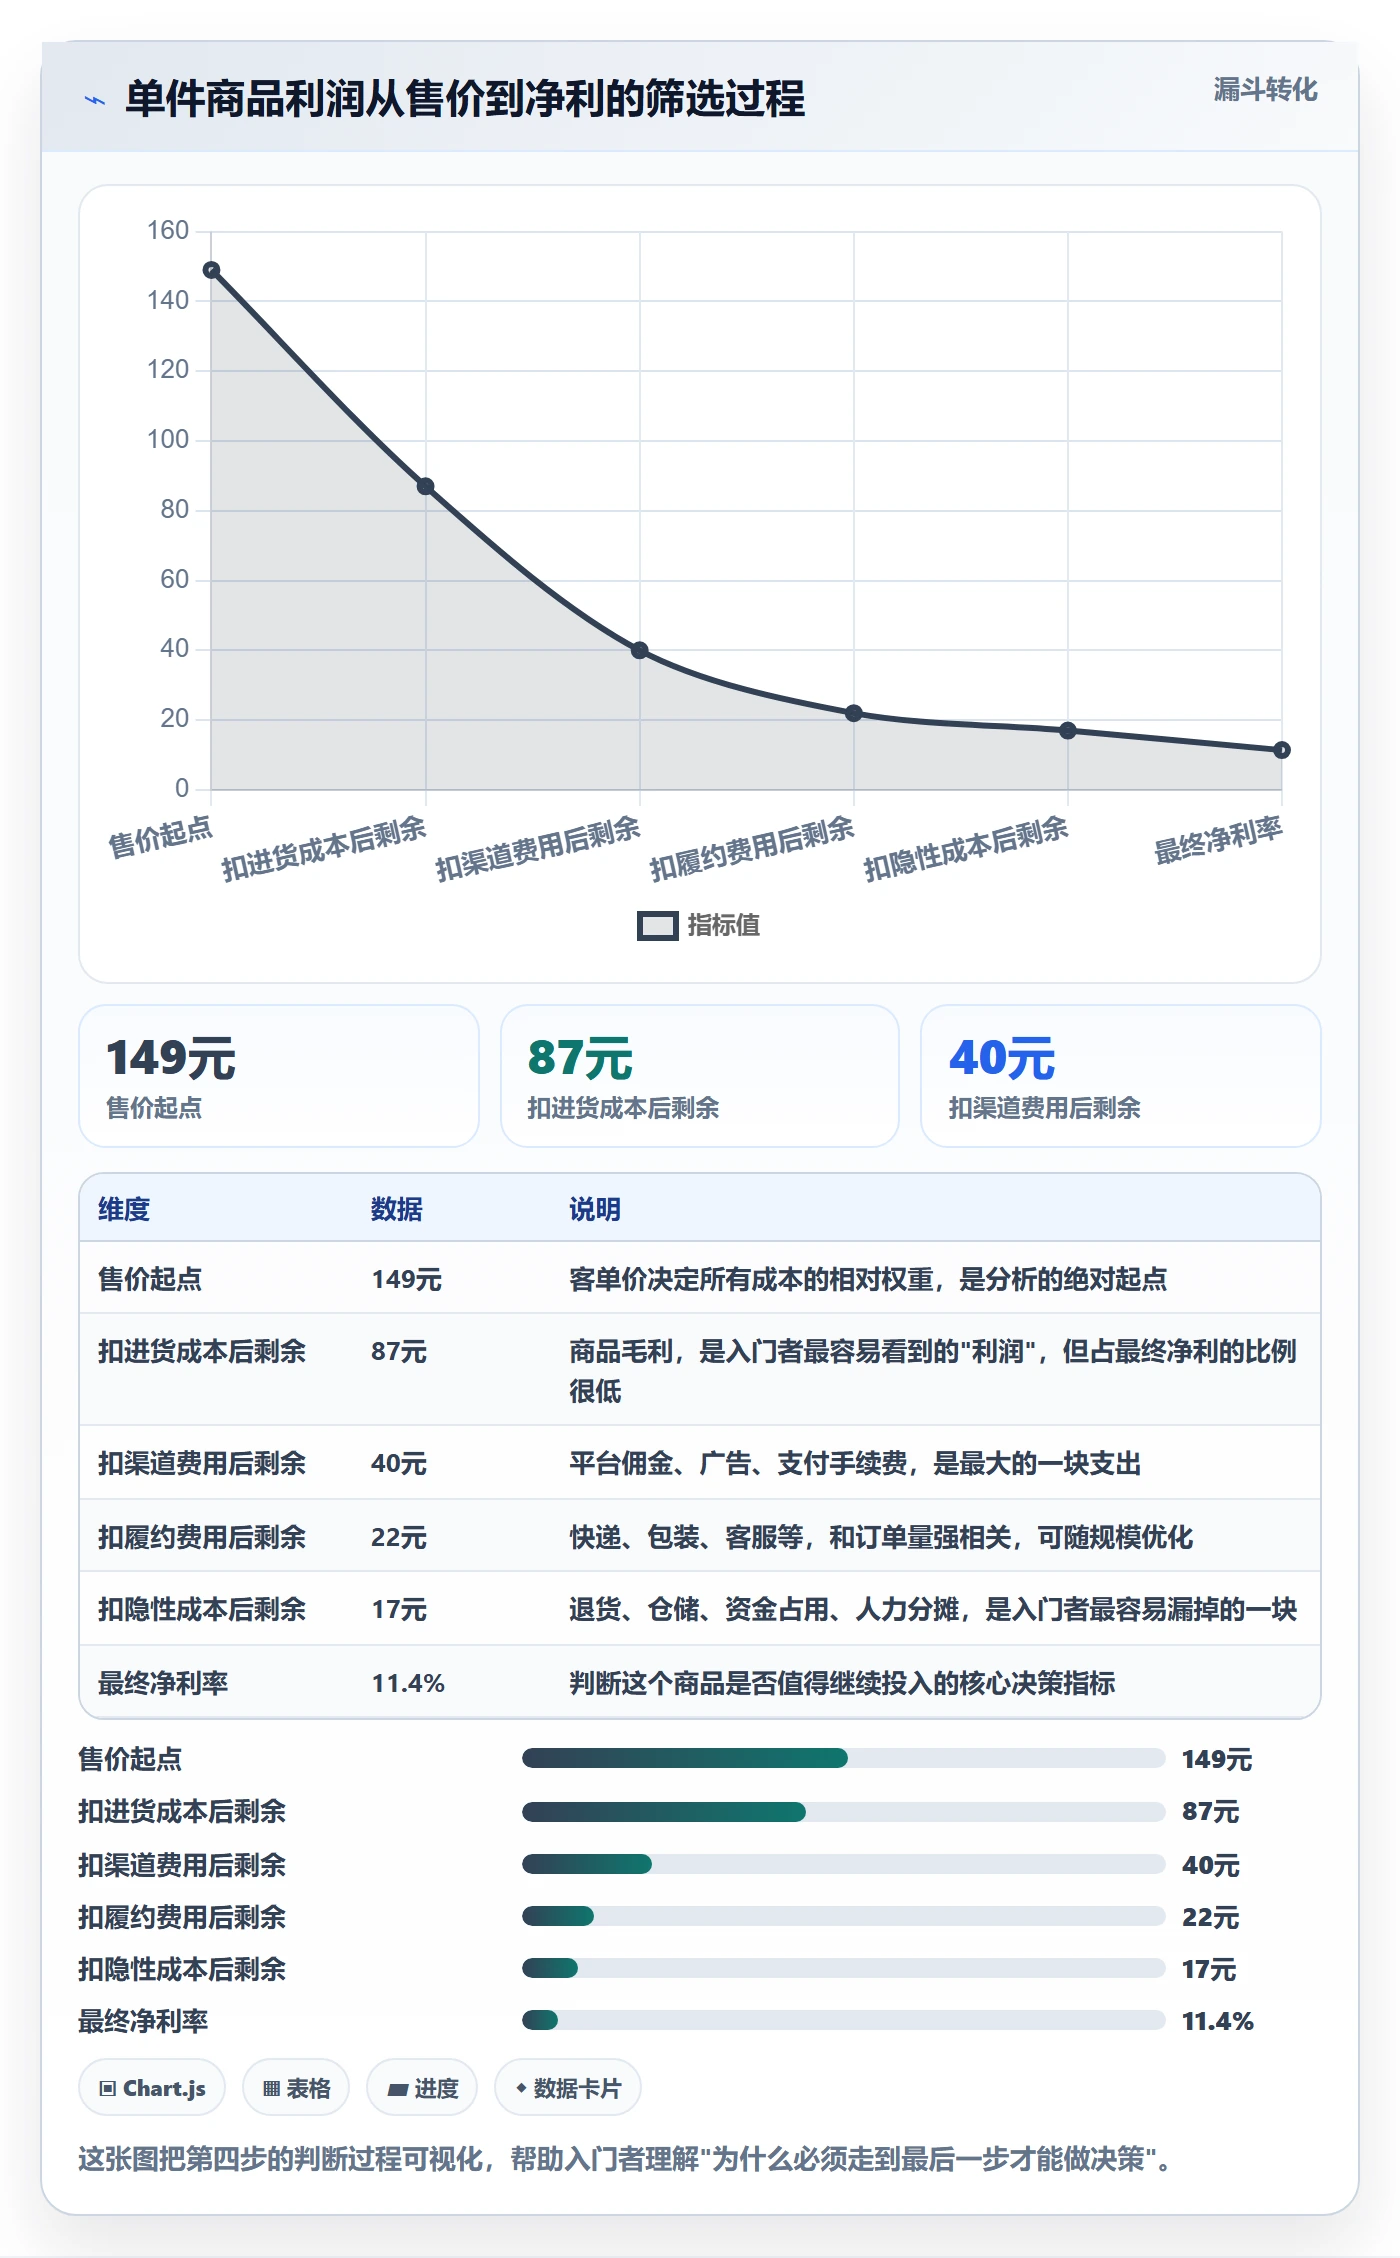Image resolution: width=1400 pixels, height=2258 pixels.
Task: Click the chart point for 扣隐性成本后剩余
Action: click(x=1068, y=730)
